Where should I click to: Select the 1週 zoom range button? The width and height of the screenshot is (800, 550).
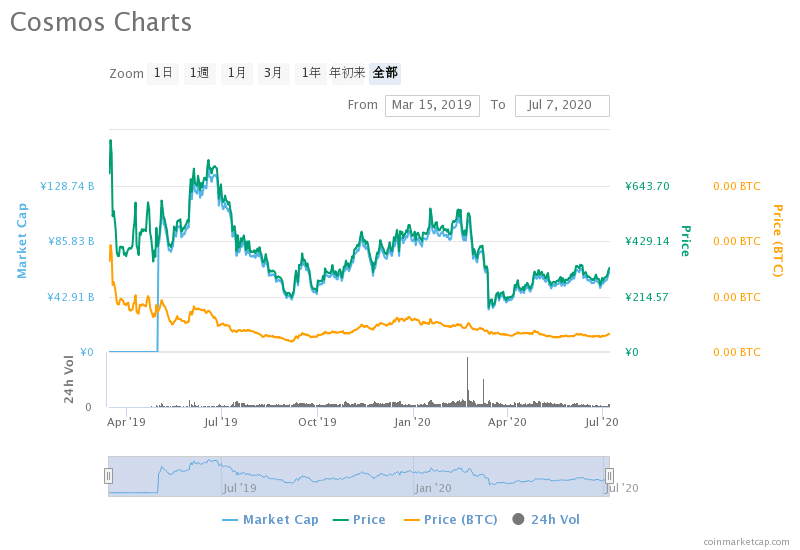pyautogui.click(x=199, y=73)
